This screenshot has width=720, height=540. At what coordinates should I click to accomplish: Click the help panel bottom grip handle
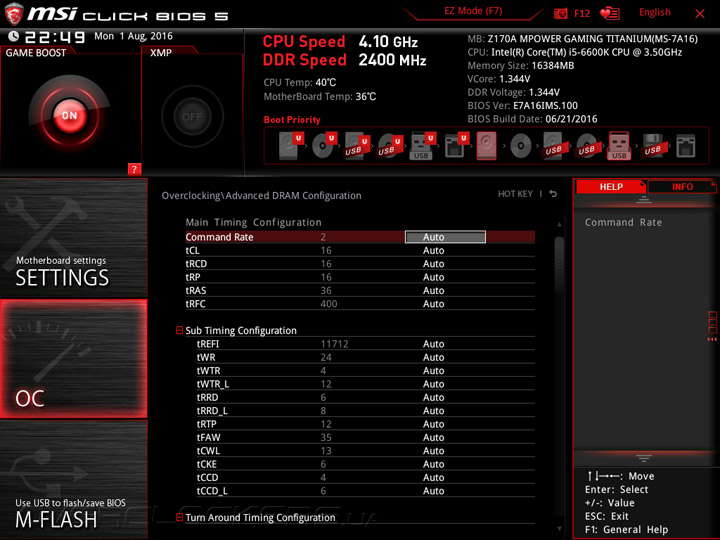click(643, 458)
